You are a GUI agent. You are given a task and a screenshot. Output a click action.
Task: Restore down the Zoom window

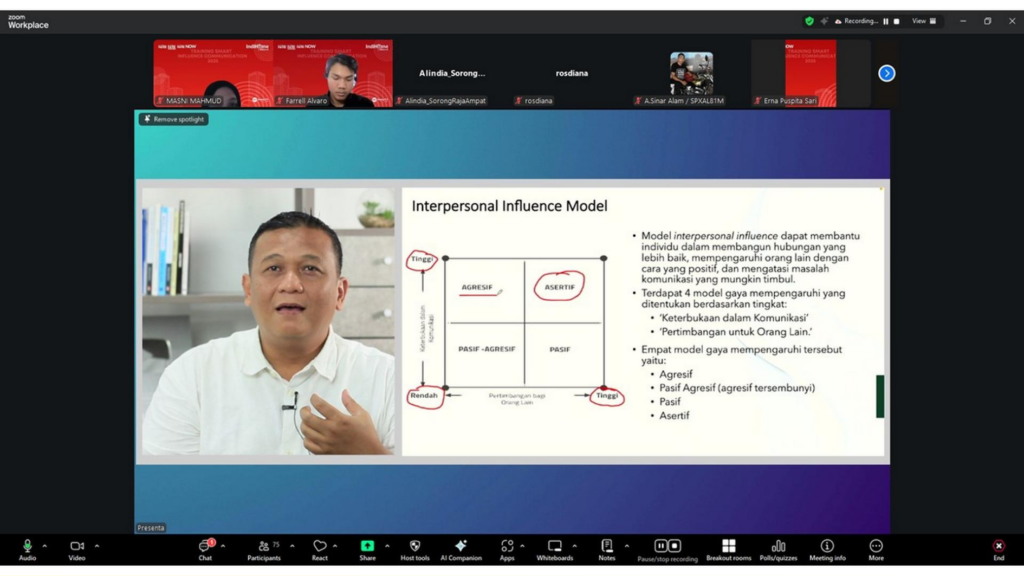pos(987,21)
